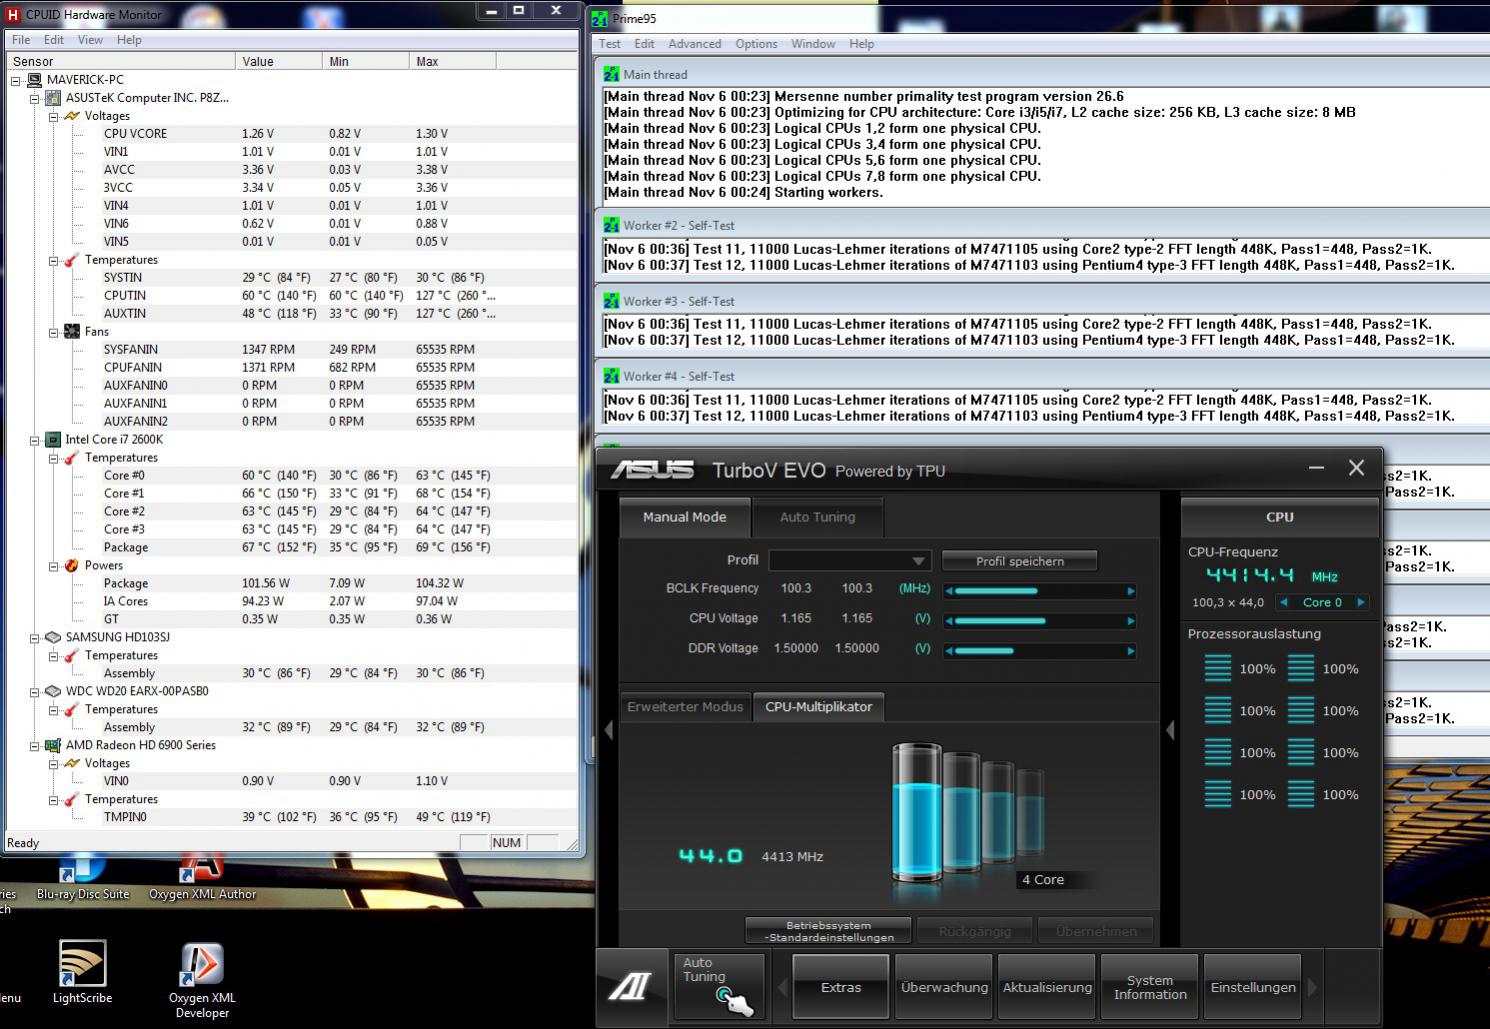Click the CPUID Hardware Monitor title icon
This screenshot has width=1490, height=1029.
pos(12,14)
